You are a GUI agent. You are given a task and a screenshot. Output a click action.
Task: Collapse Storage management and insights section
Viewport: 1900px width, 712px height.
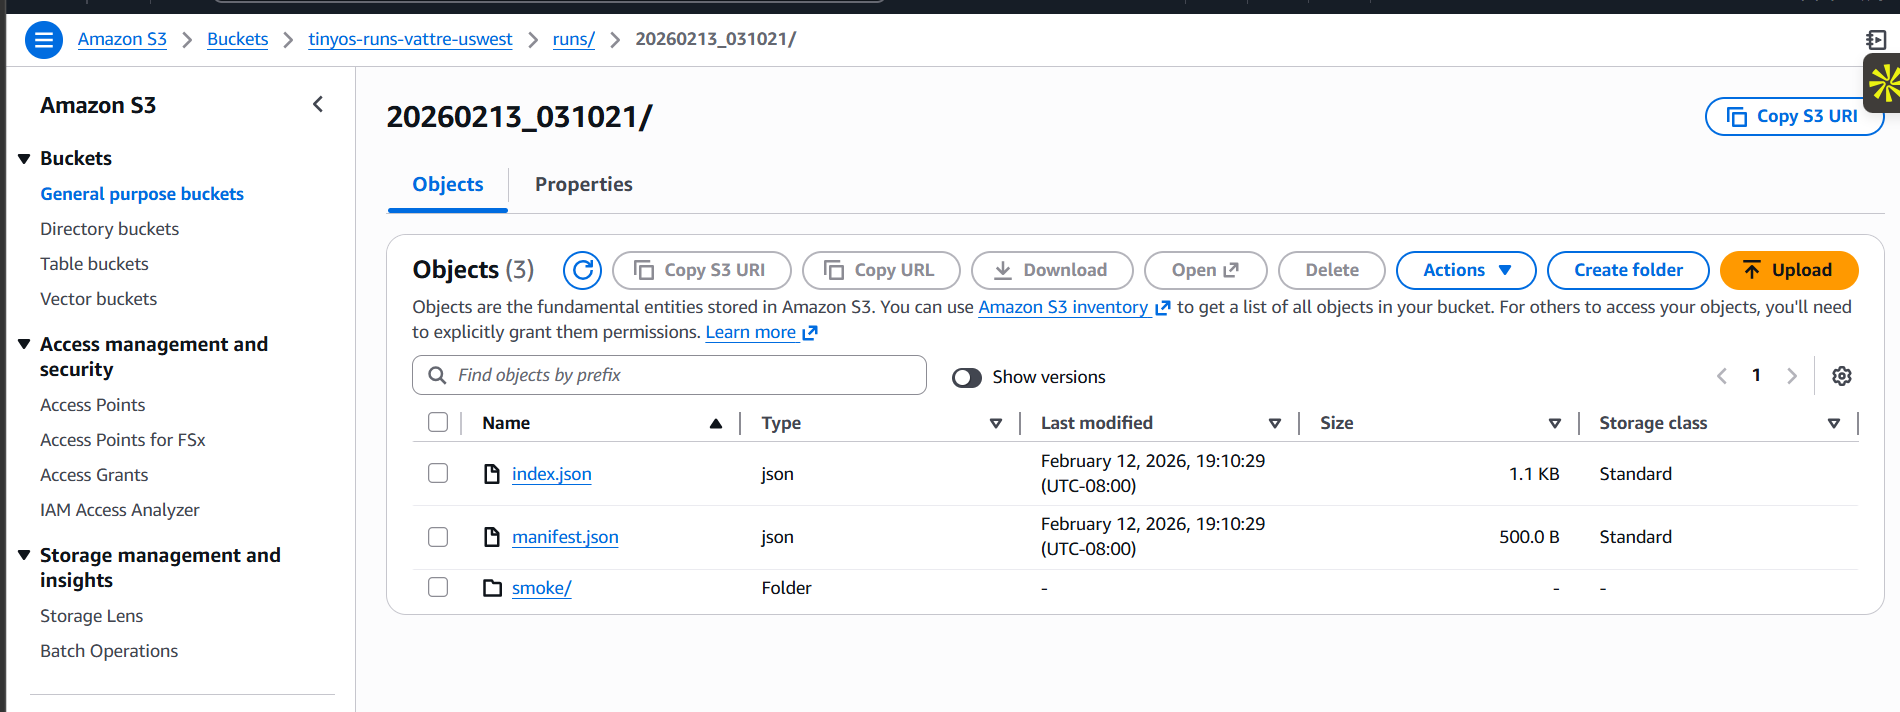point(24,555)
